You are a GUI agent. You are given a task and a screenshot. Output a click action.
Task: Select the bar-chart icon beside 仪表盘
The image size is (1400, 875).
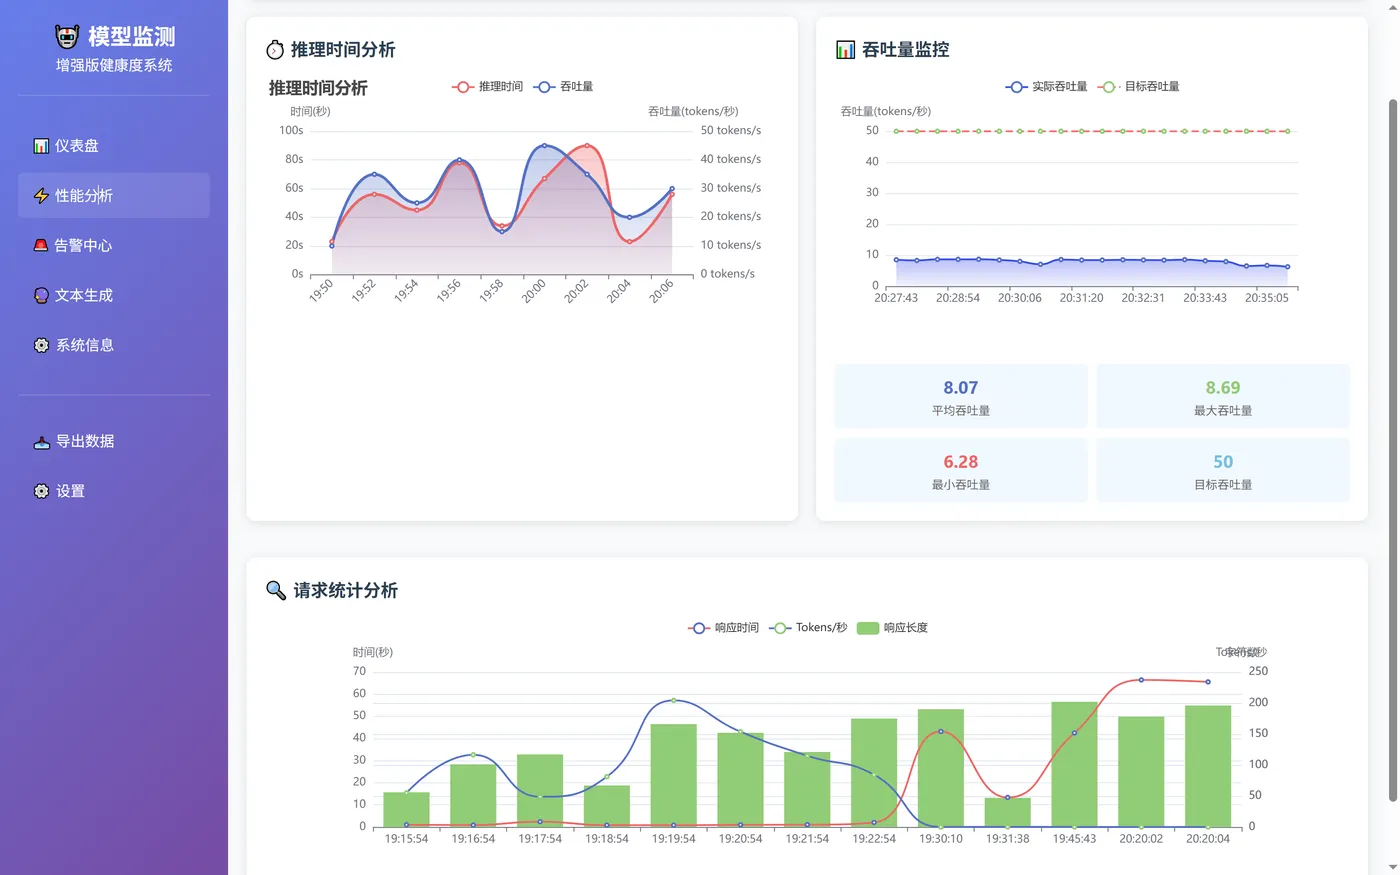tap(43, 145)
